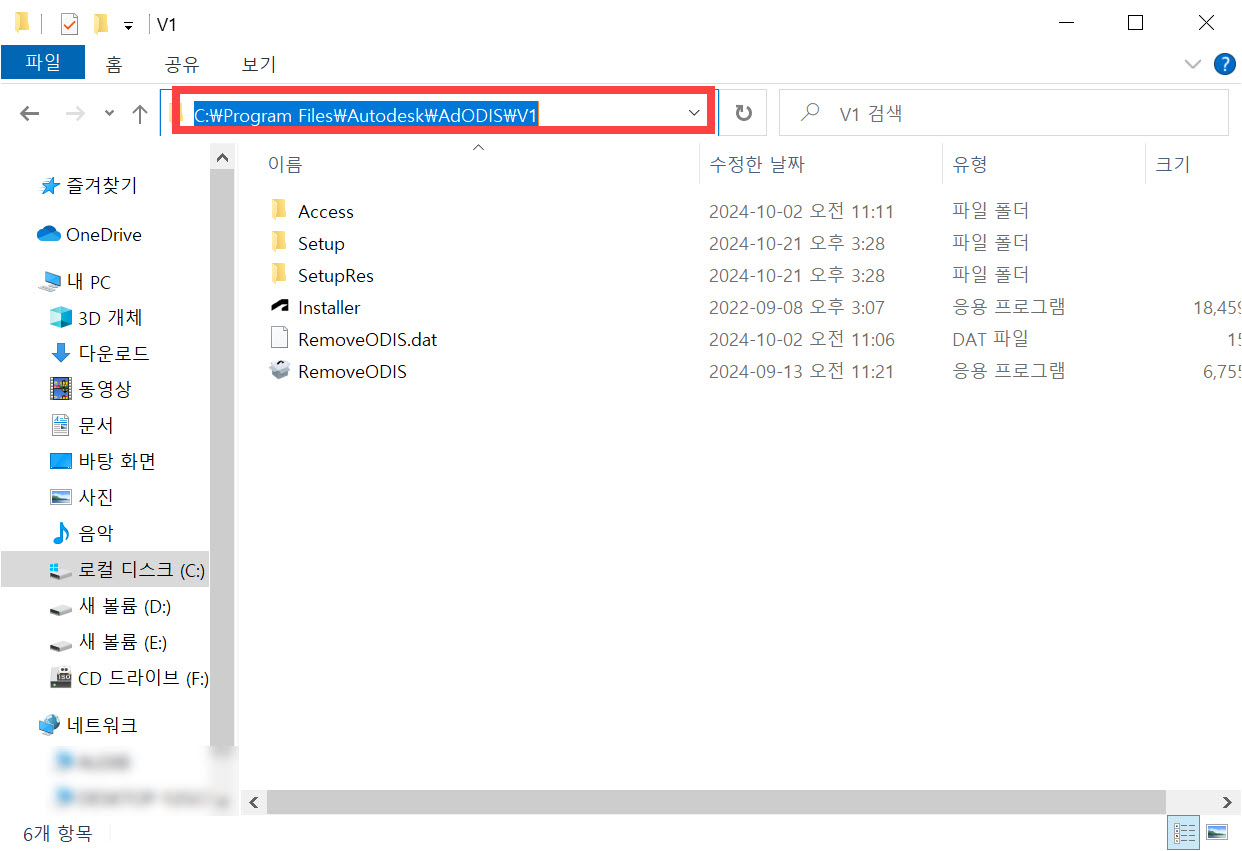The width and height of the screenshot is (1242, 851).
Task: Open the 파일 ribbon tab
Action: [43, 63]
